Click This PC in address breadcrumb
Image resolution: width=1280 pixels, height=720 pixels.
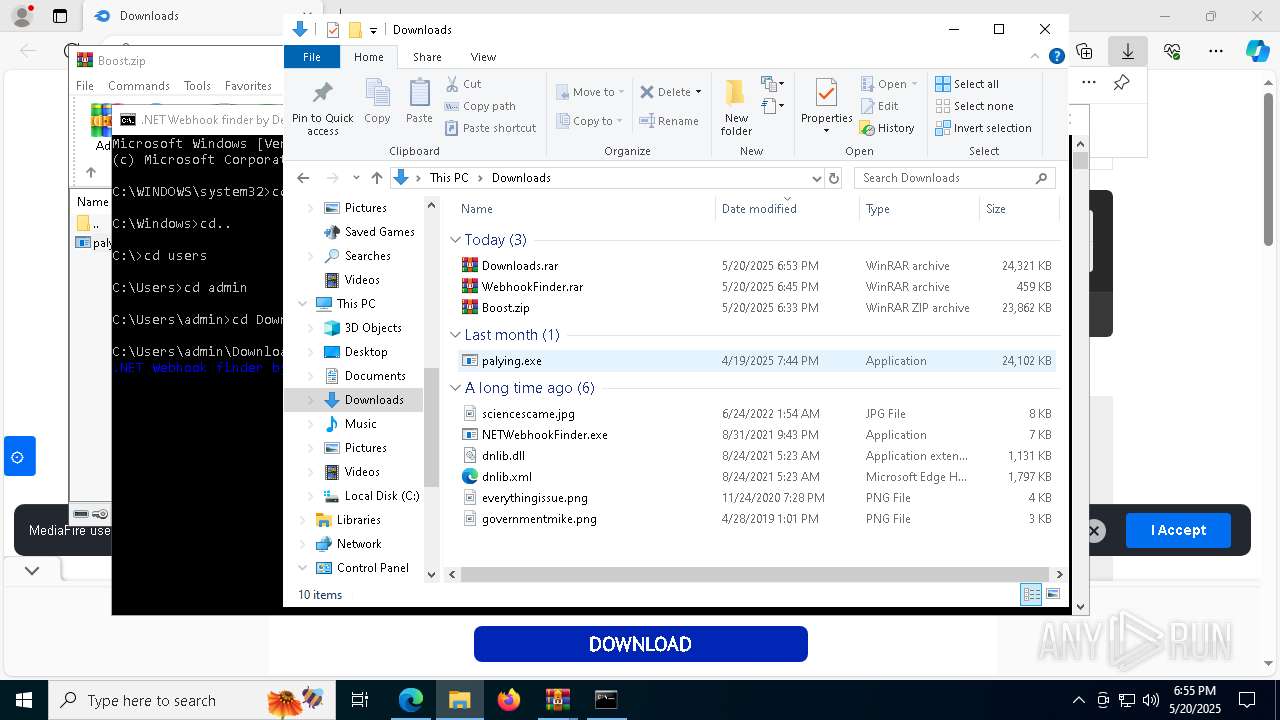point(449,178)
